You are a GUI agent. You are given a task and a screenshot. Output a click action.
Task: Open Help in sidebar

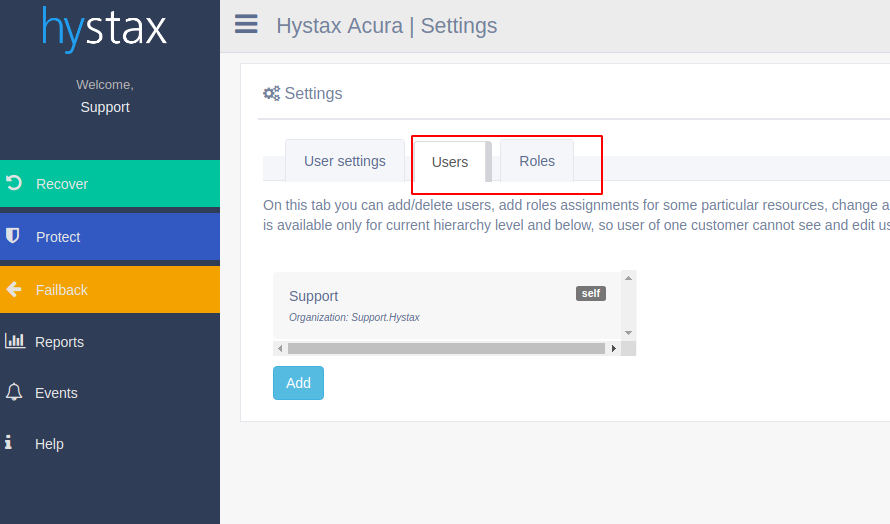click(49, 444)
